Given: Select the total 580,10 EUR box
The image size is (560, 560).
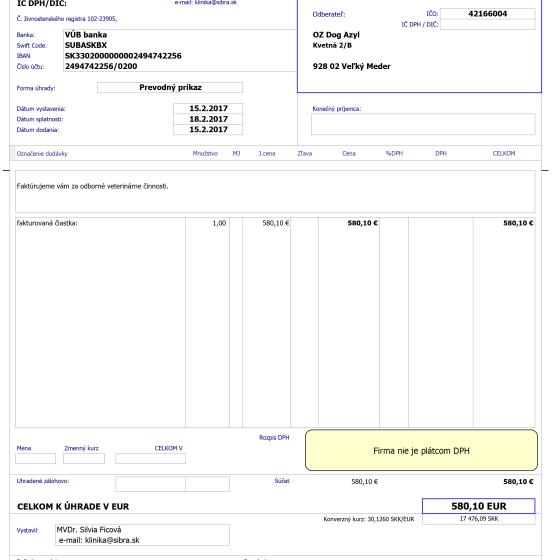Looking at the screenshot, I should click(x=479, y=506).
